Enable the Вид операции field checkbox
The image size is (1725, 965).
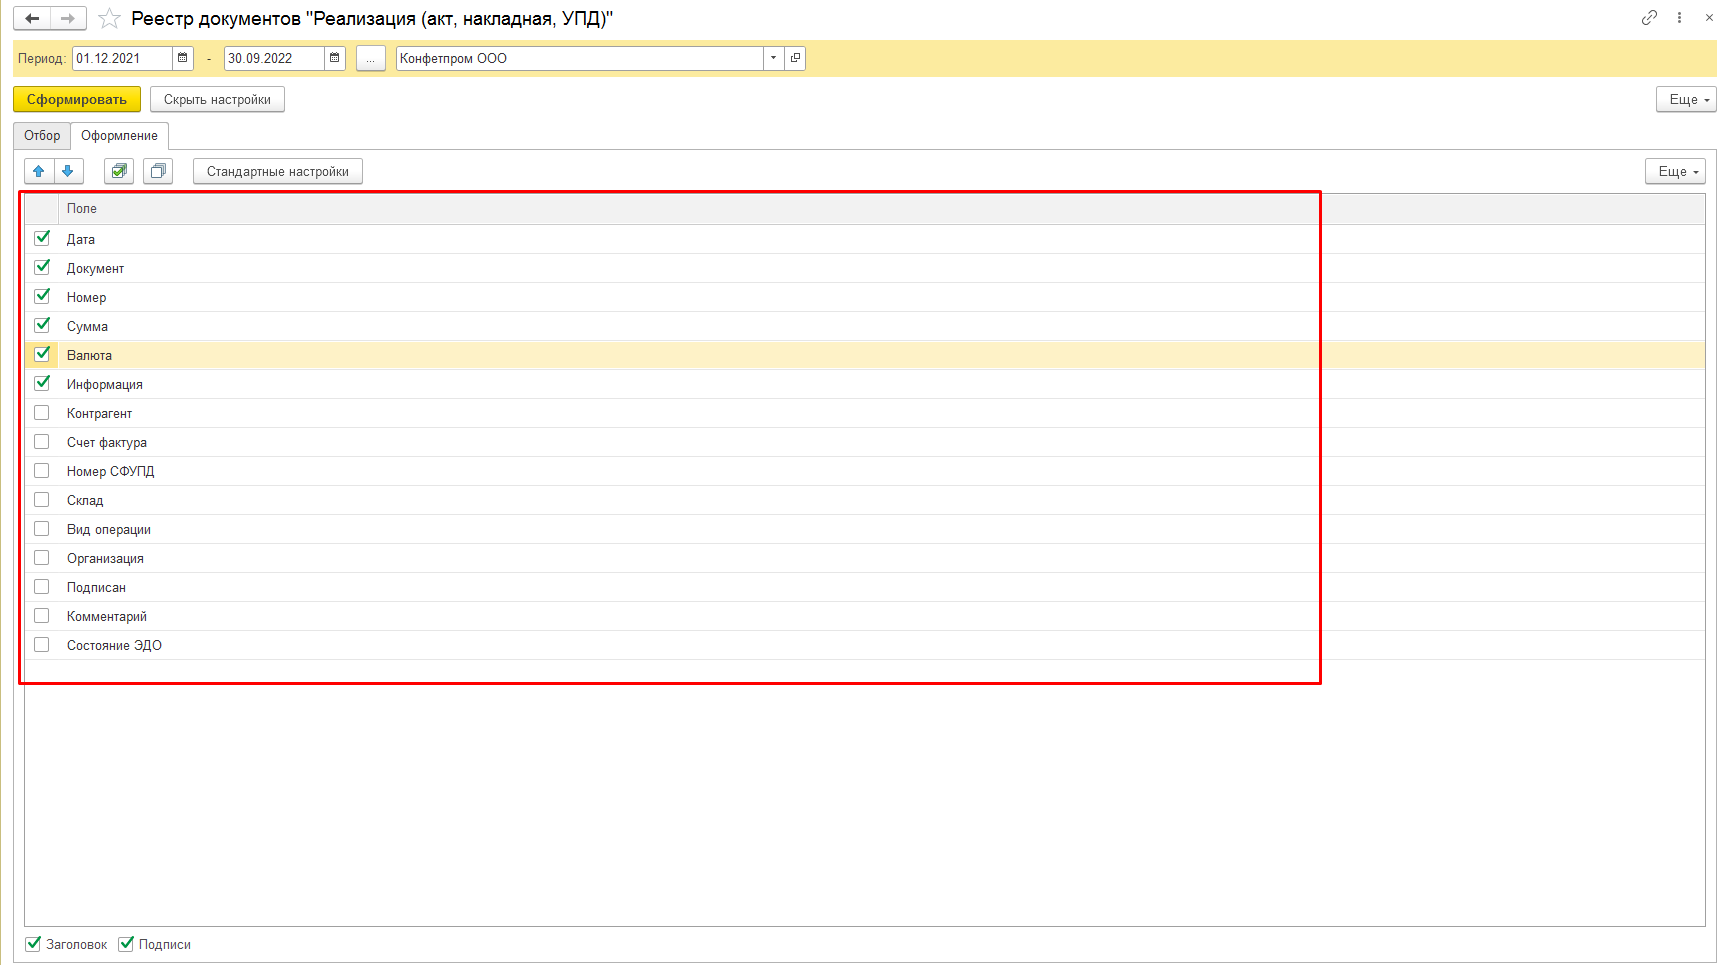(42, 528)
